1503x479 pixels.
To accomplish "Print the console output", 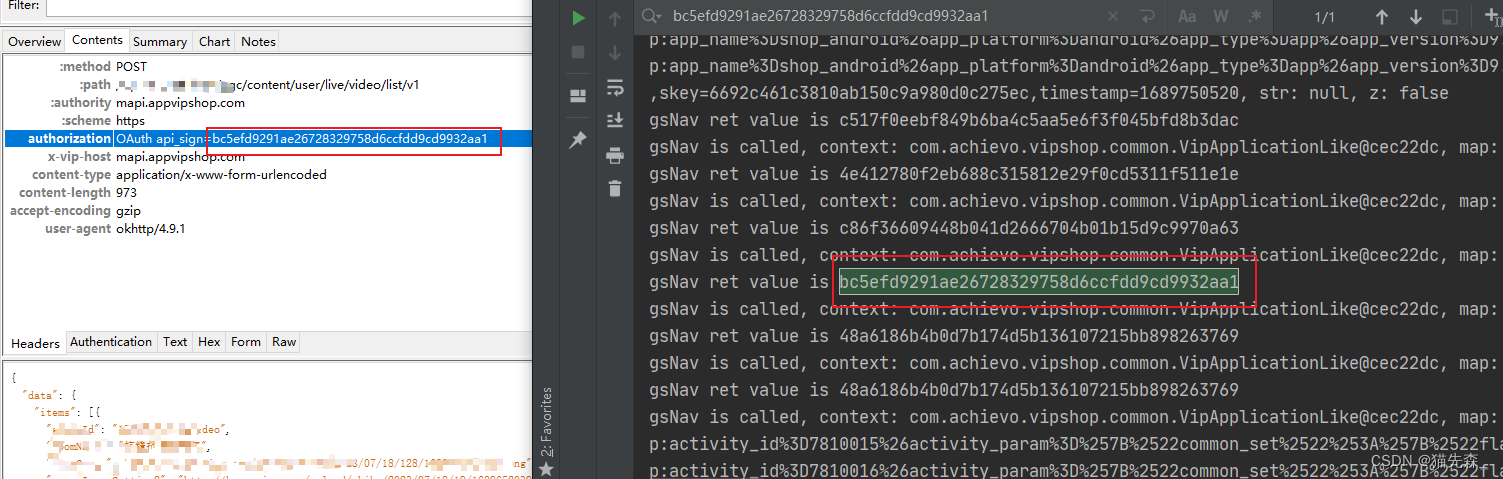I will (x=614, y=155).
